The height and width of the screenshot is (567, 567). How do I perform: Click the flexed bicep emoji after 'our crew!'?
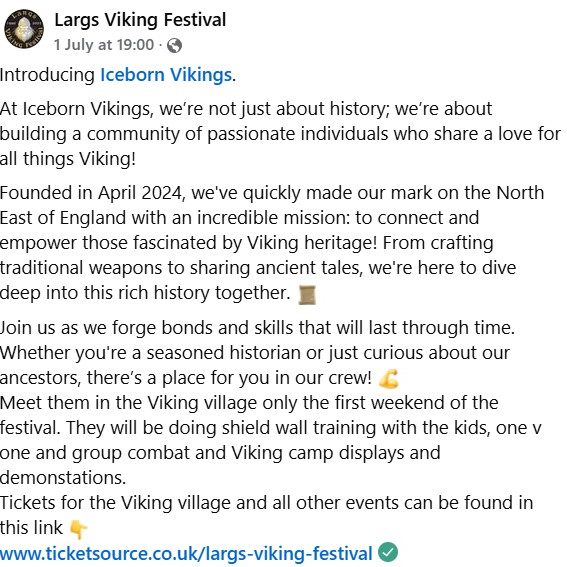[389, 379]
